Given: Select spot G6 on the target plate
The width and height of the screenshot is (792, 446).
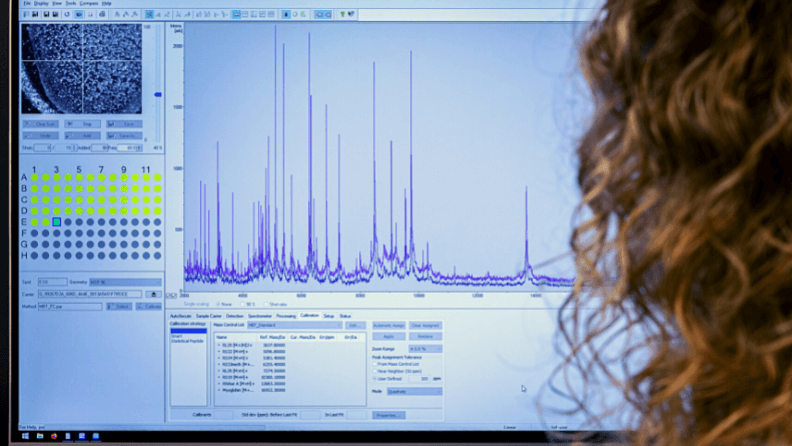Looking at the screenshot, I should coord(90,244).
